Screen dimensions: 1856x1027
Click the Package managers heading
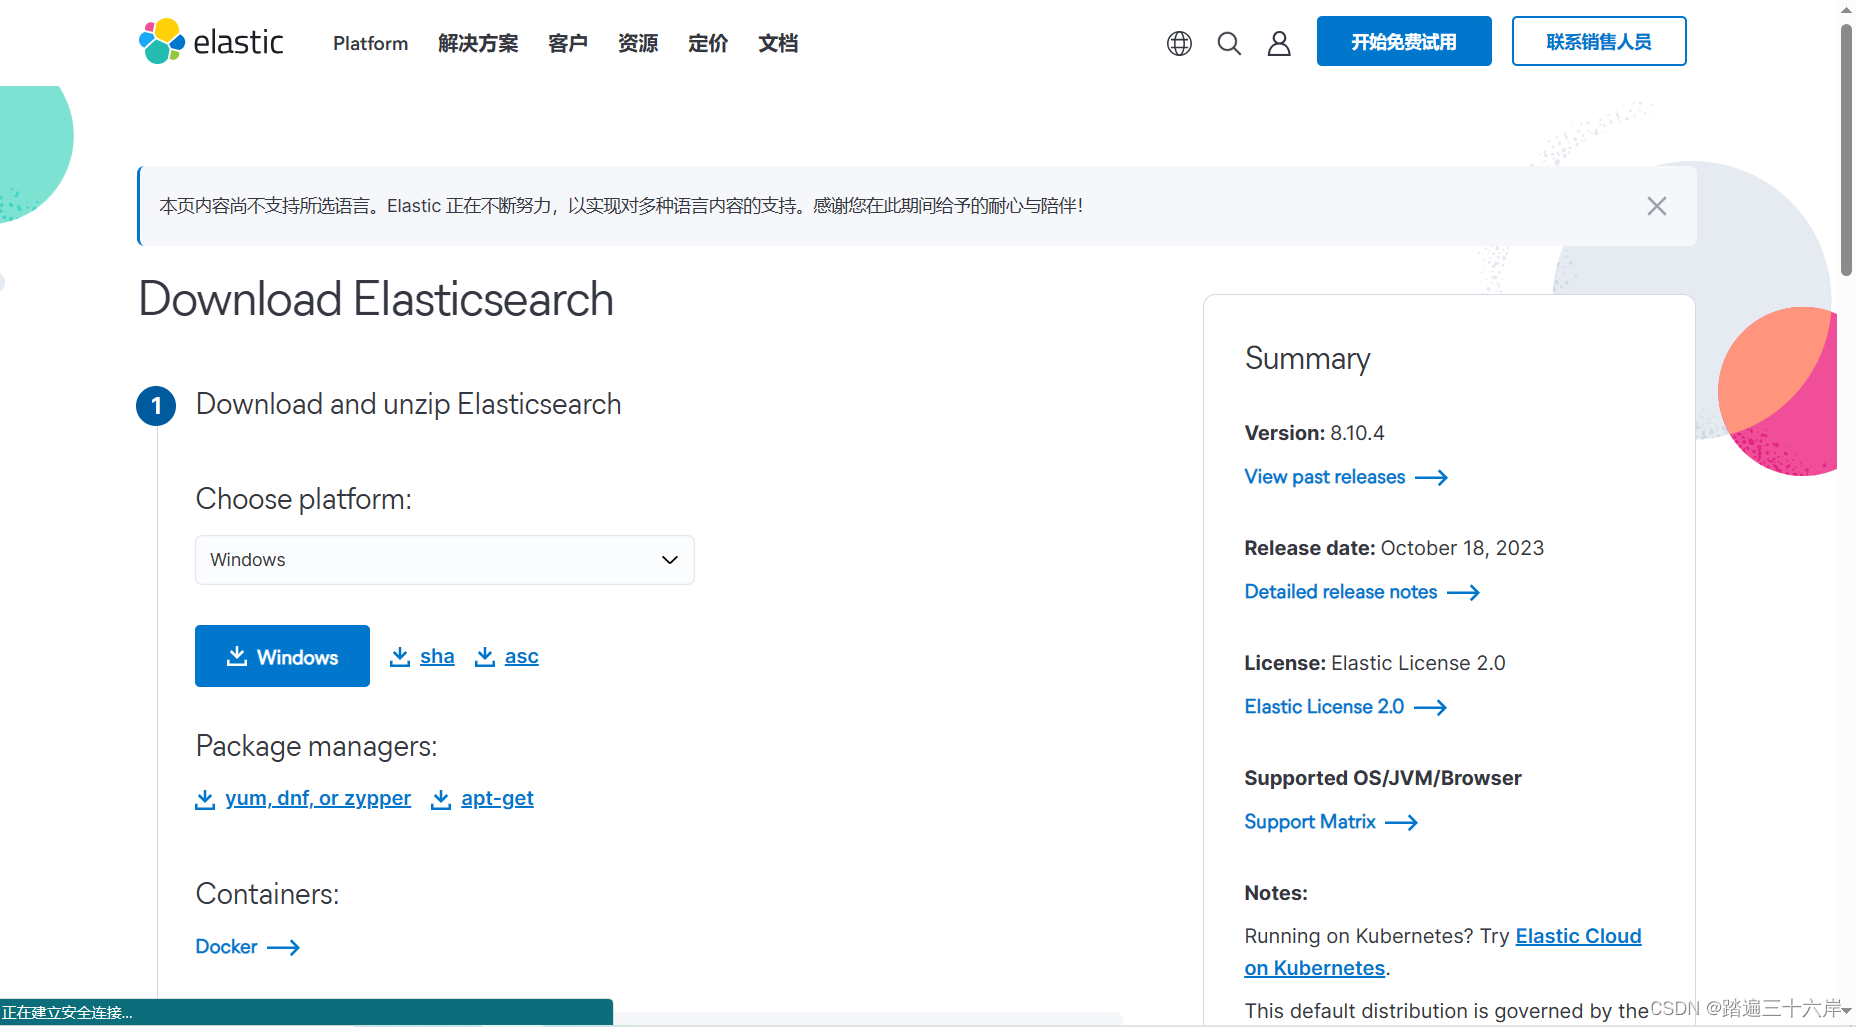tap(316, 746)
